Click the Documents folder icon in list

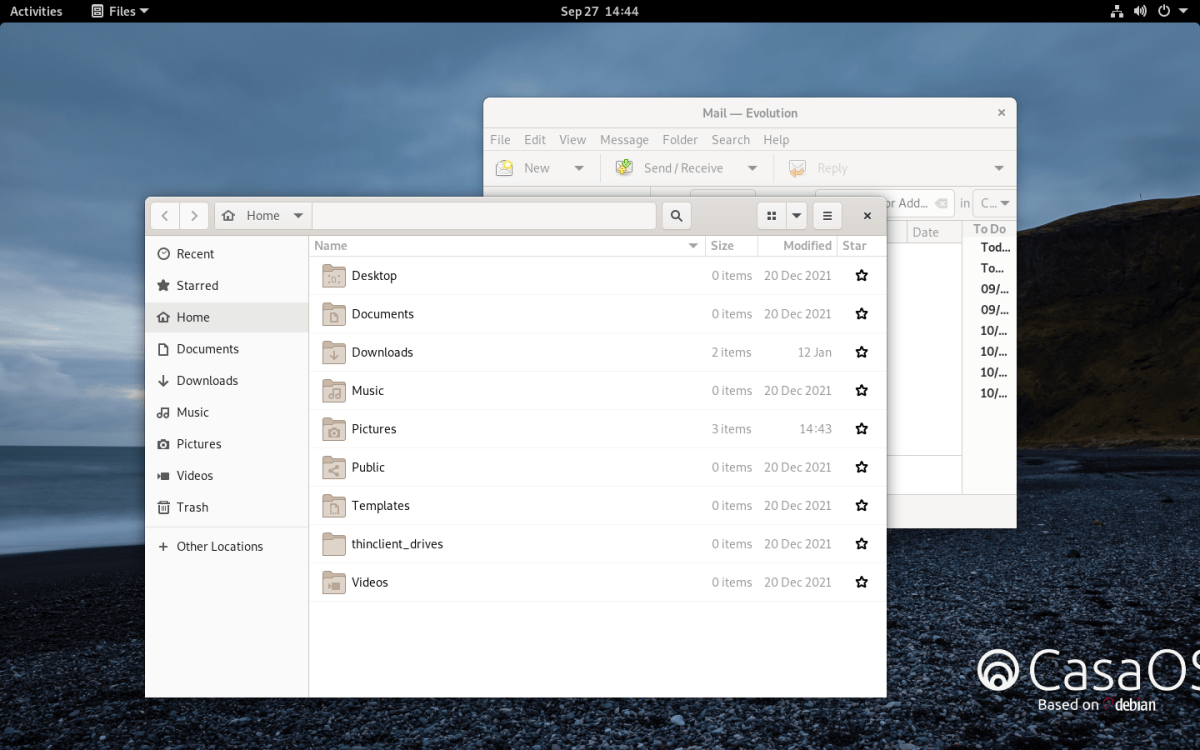pos(334,314)
